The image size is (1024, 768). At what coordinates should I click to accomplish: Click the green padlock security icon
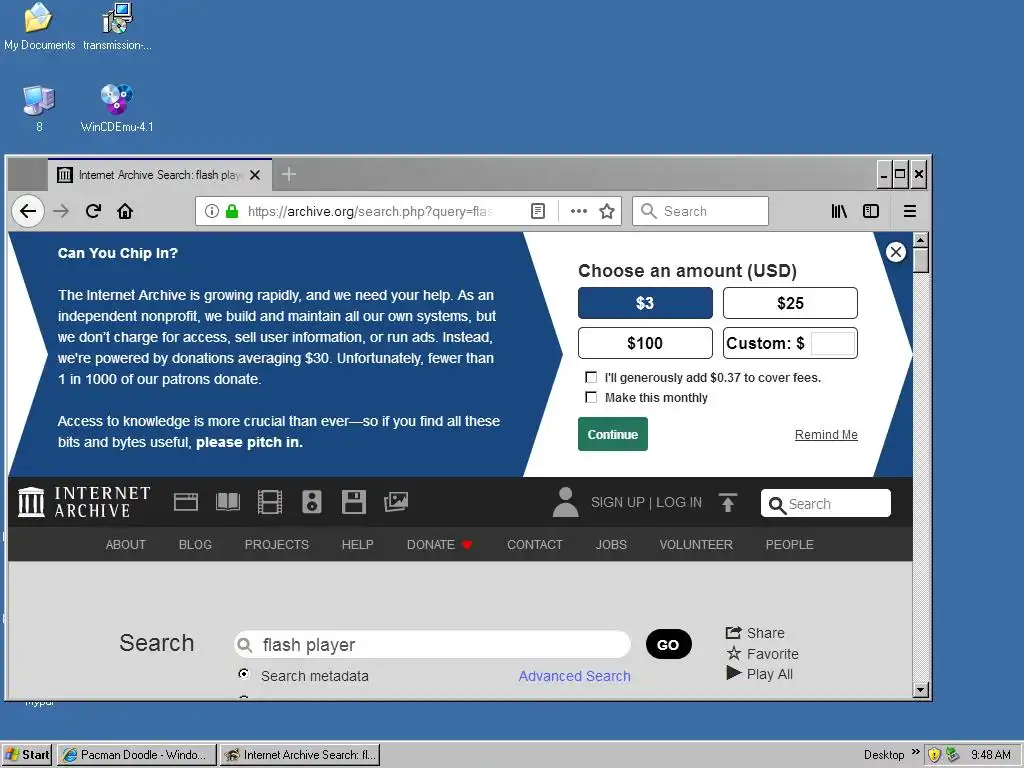click(232, 211)
